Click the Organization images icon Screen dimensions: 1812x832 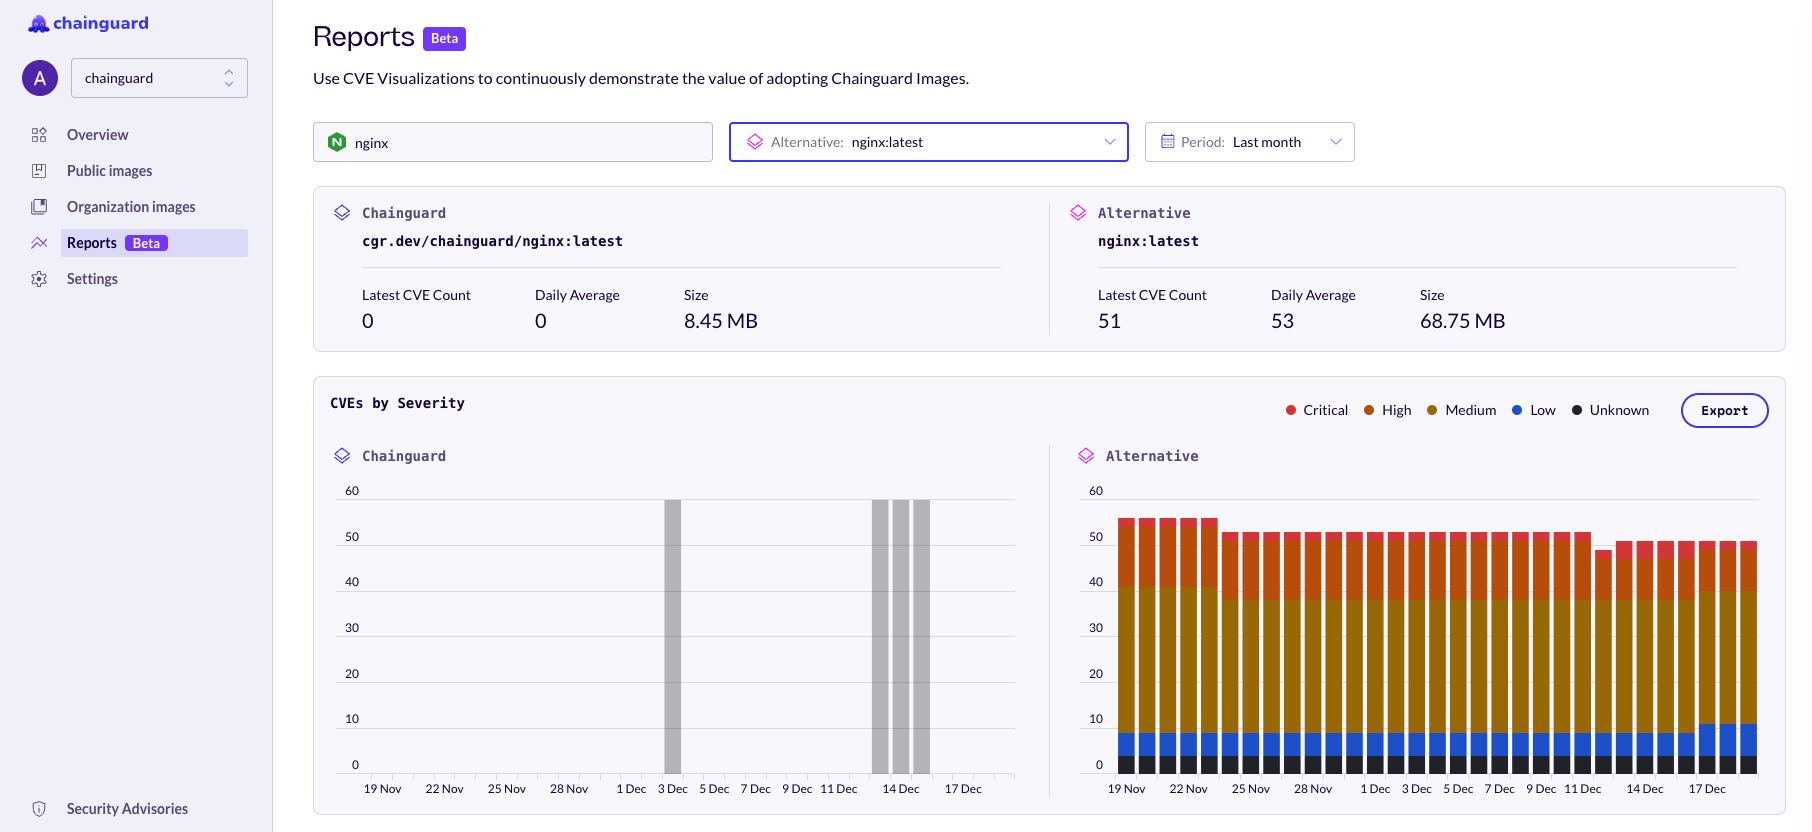pyautogui.click(x=39, y=207)
